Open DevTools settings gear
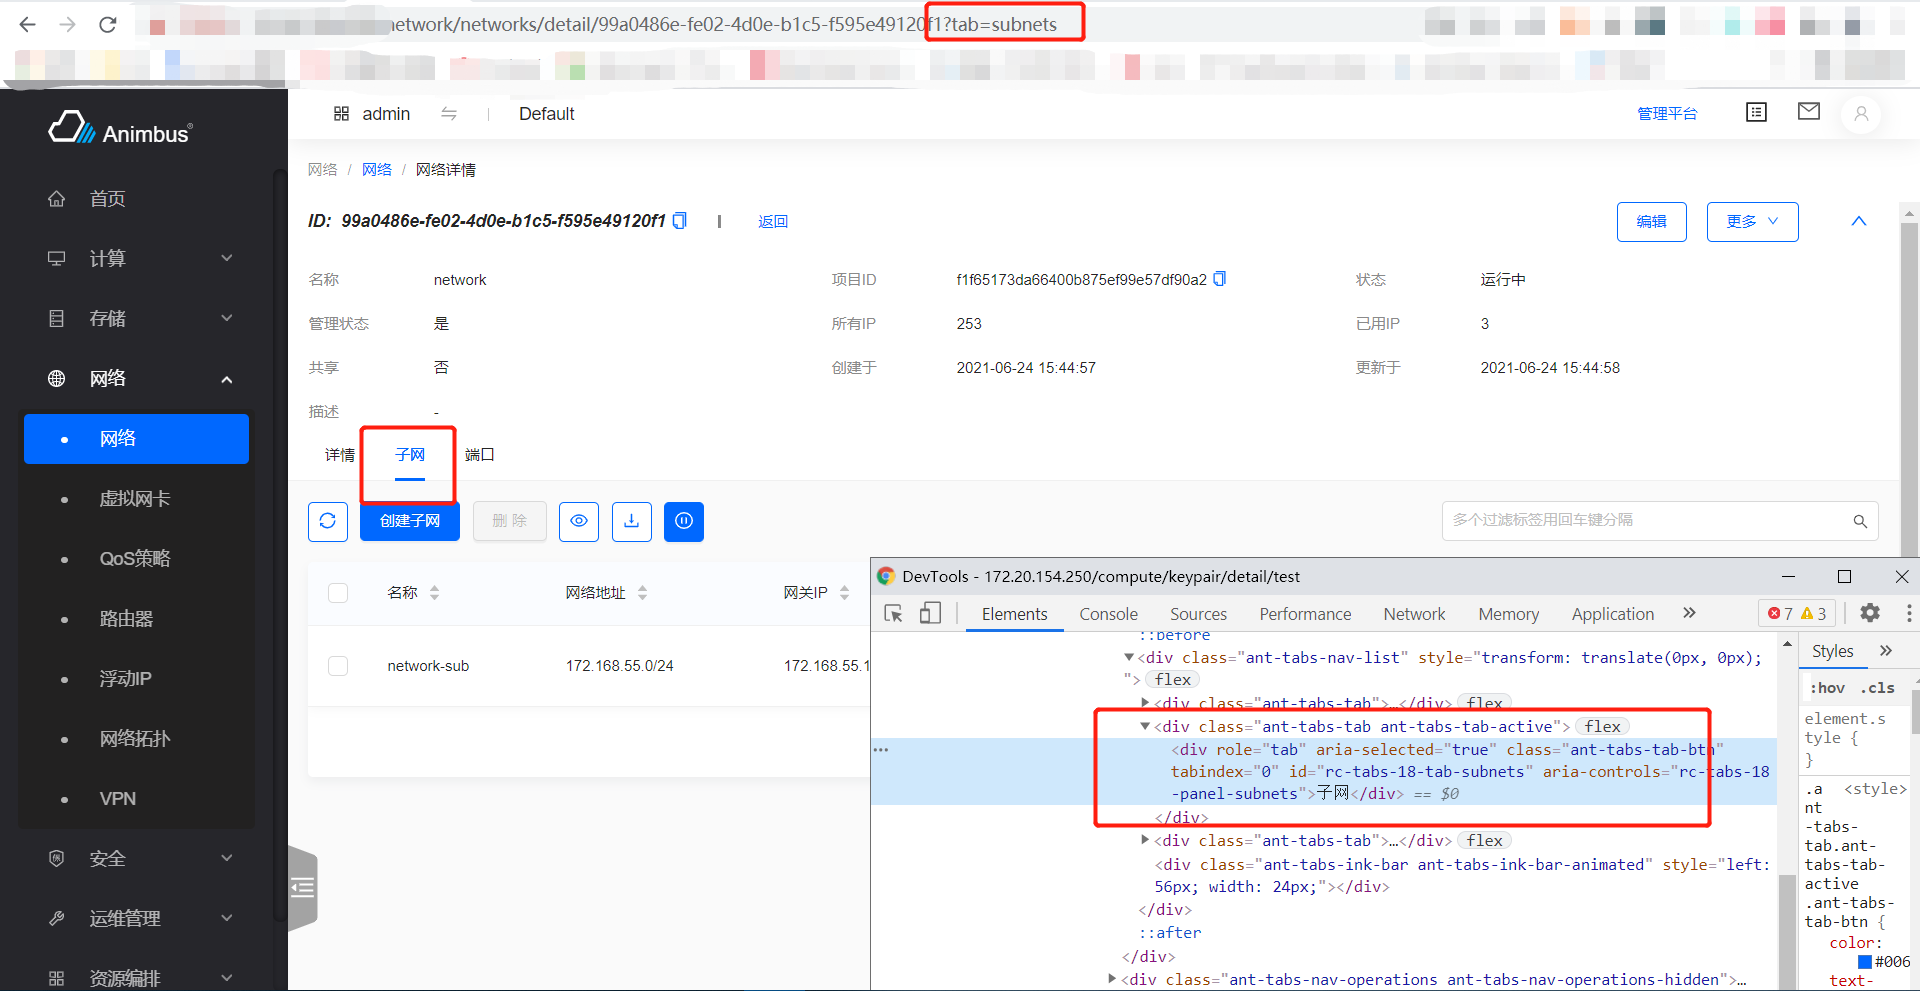1920x991 pixels. pyautogui.click(x=1869, y=613)
